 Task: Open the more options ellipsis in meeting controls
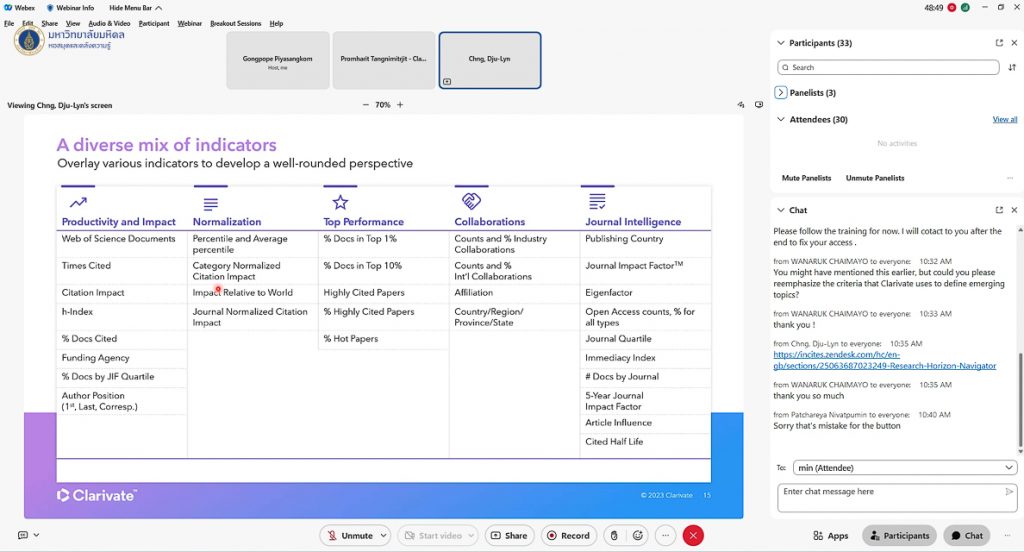click(665, 535)
